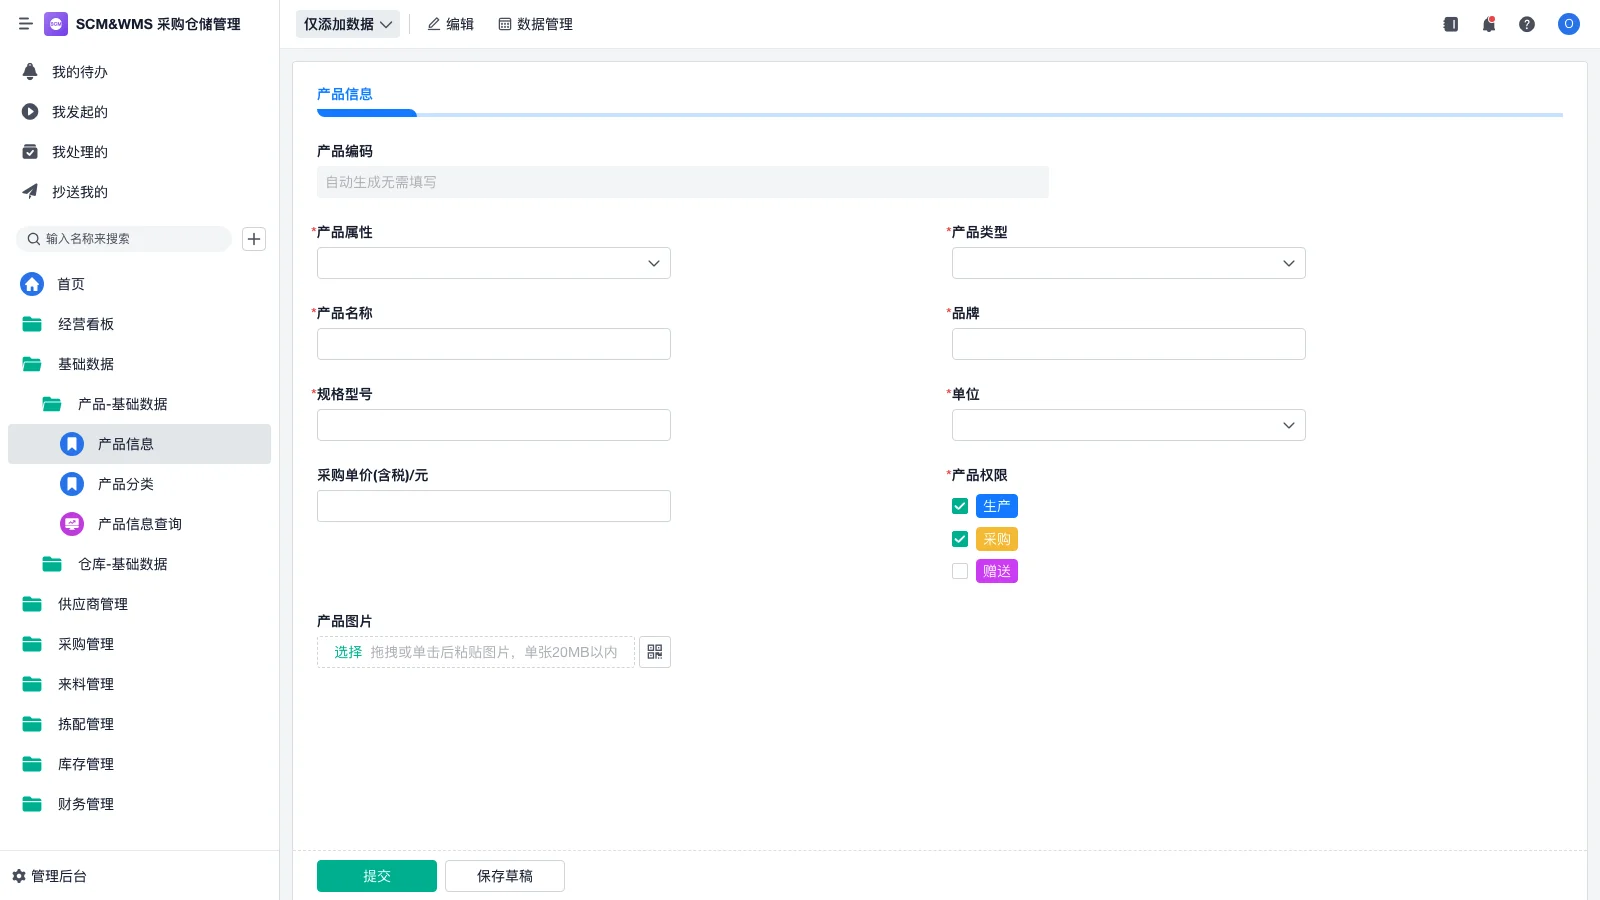Click the 规格型号 input field
1600x900 pixels.
tap(494, 425)
